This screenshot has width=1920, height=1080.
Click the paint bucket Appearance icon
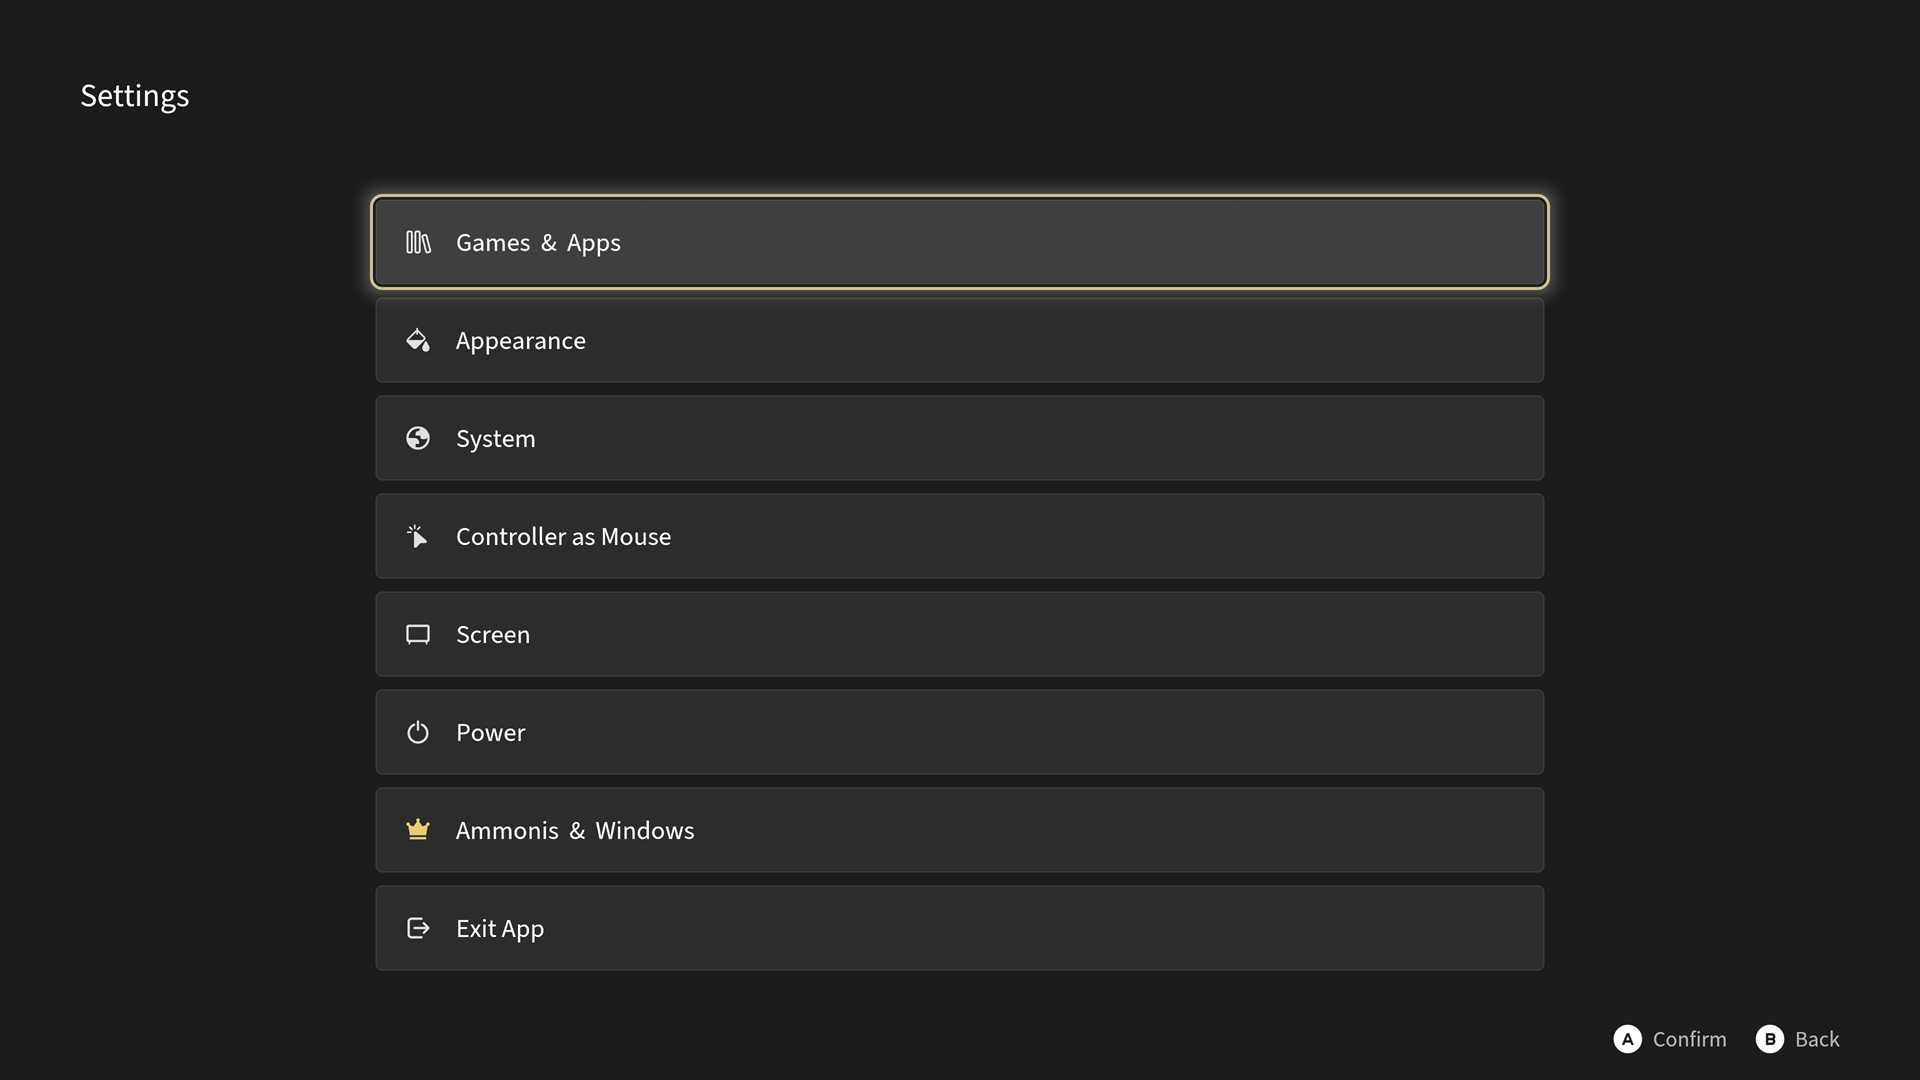click(x=418, y=340)
